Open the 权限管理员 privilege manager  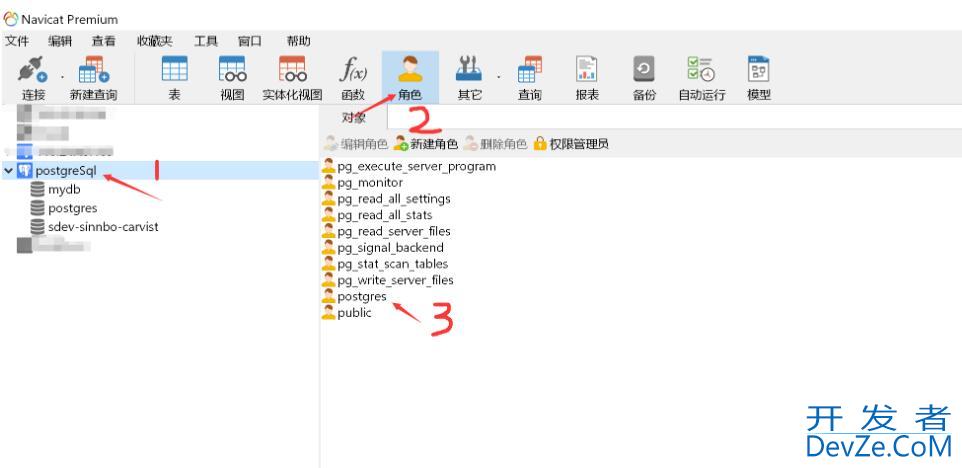coord(571,144)
